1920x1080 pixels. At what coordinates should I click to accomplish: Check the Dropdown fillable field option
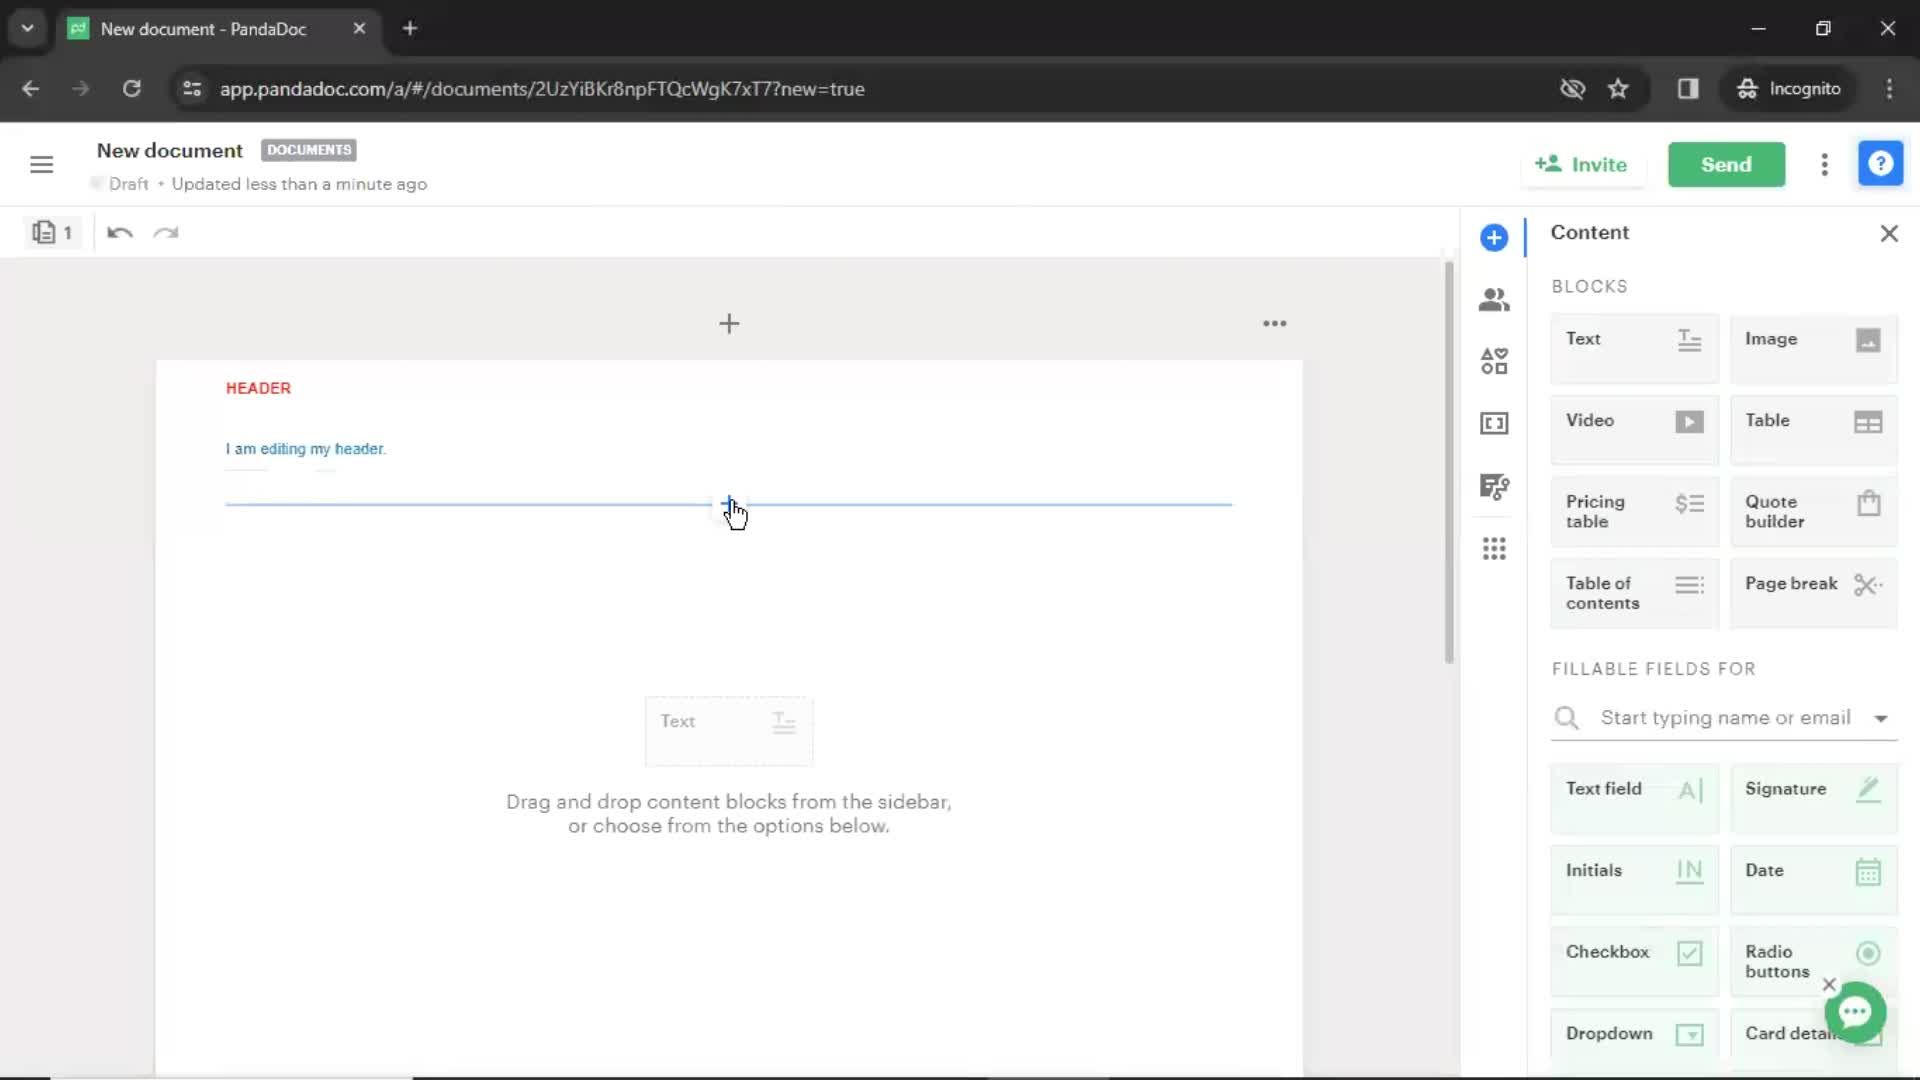[x=1634, y=1033]
